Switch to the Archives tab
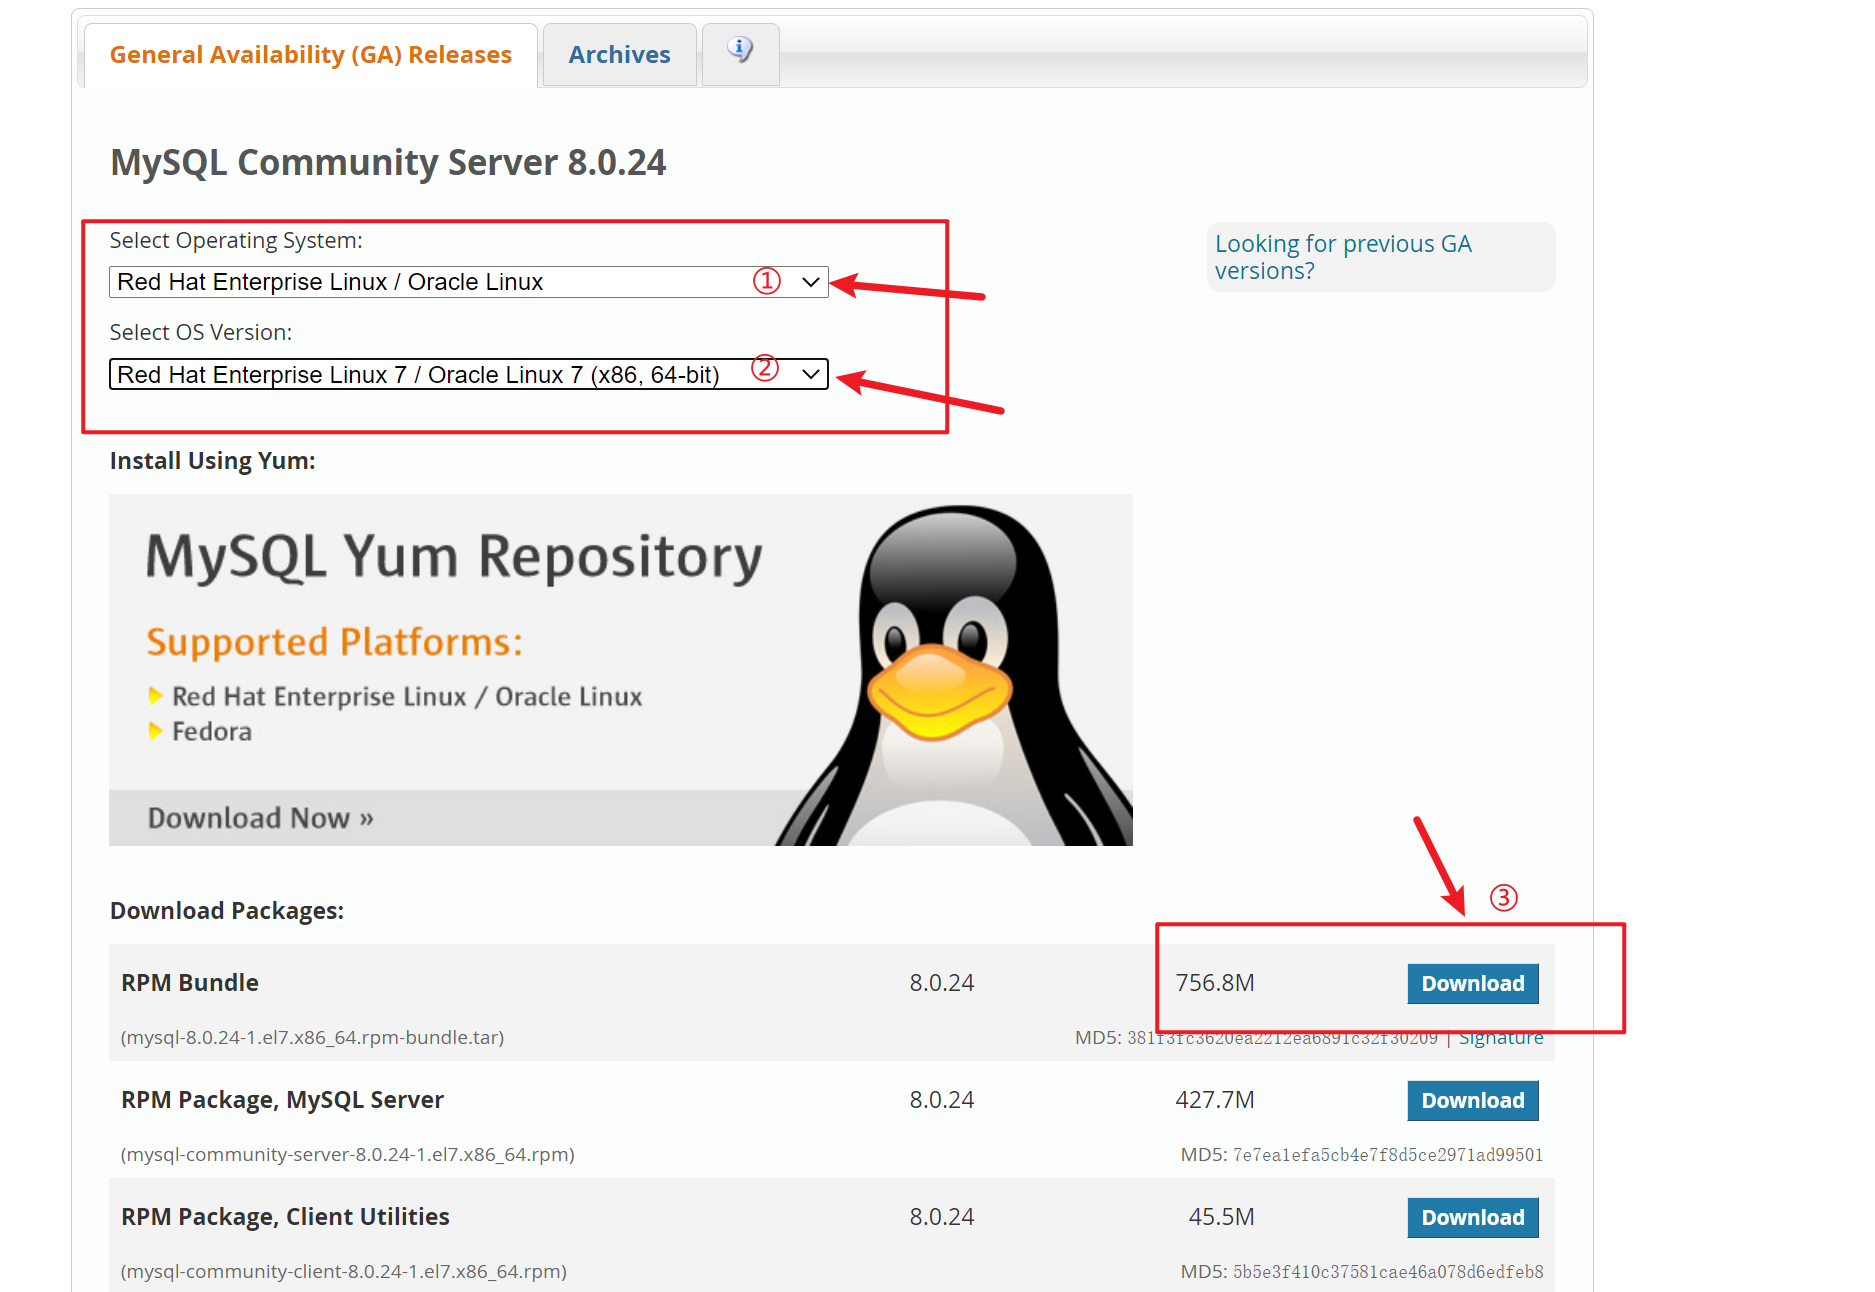1875x1292 pixels. point(620,55)
